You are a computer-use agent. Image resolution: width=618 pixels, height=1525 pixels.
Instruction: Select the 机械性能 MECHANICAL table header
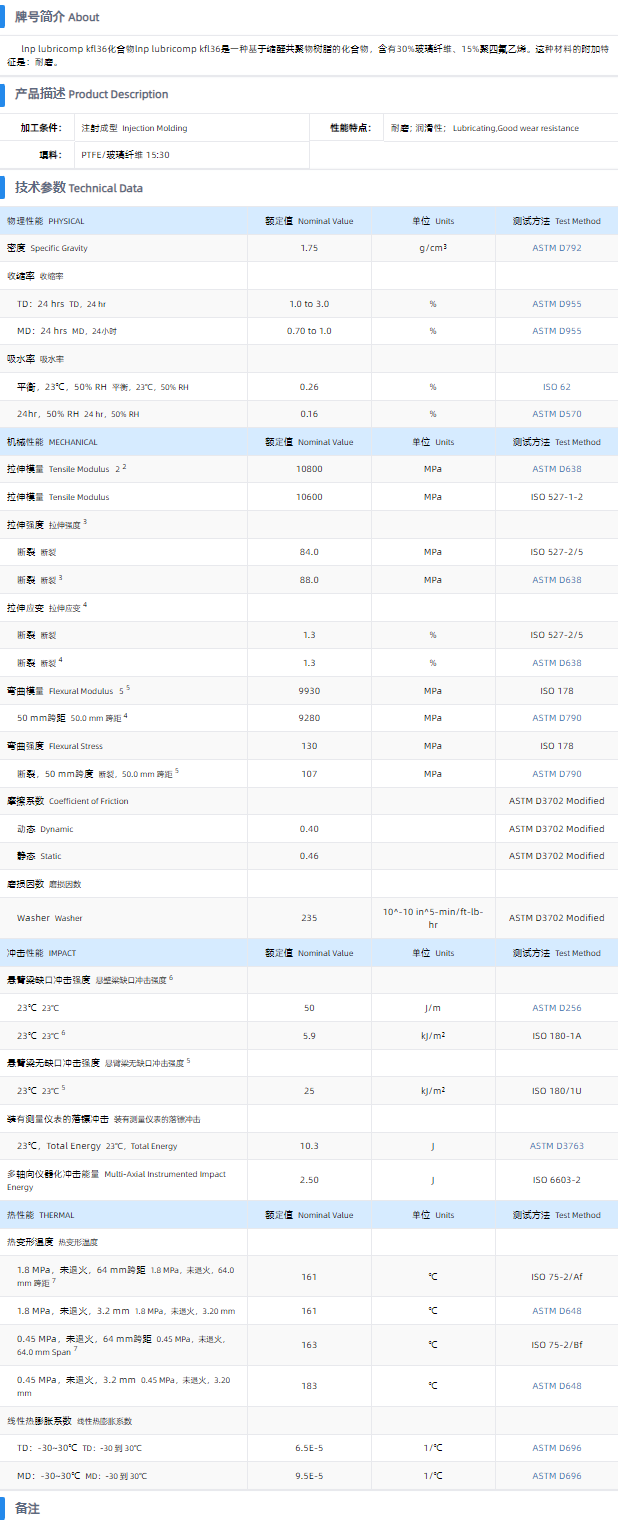click(52, 442)
